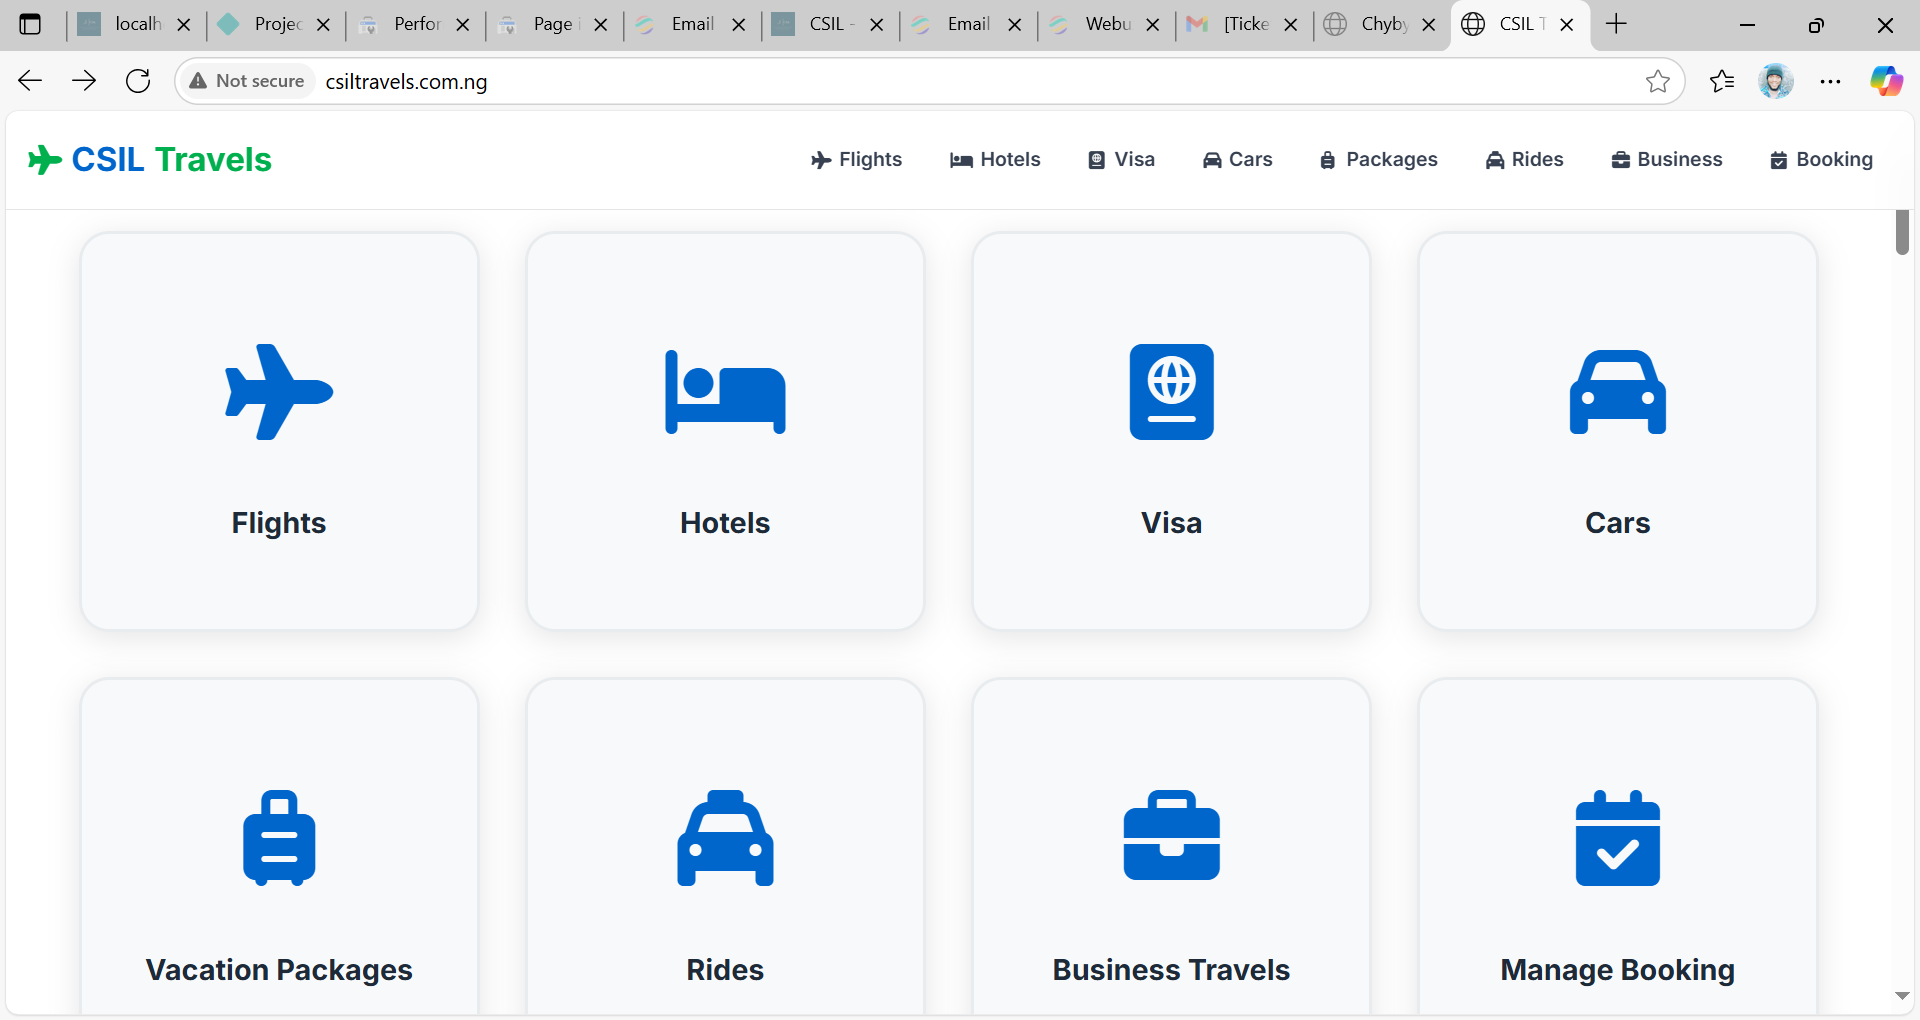This screenshot has height=1020, width=1920.
Task: Open the Hotels navigation menu item
Action: pos(996,160)
